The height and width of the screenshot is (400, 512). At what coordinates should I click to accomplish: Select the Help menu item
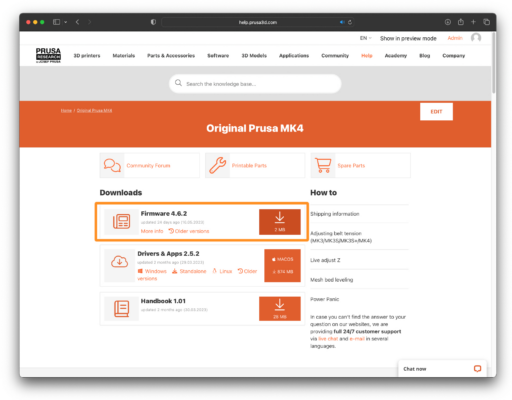tap(367, 56)
